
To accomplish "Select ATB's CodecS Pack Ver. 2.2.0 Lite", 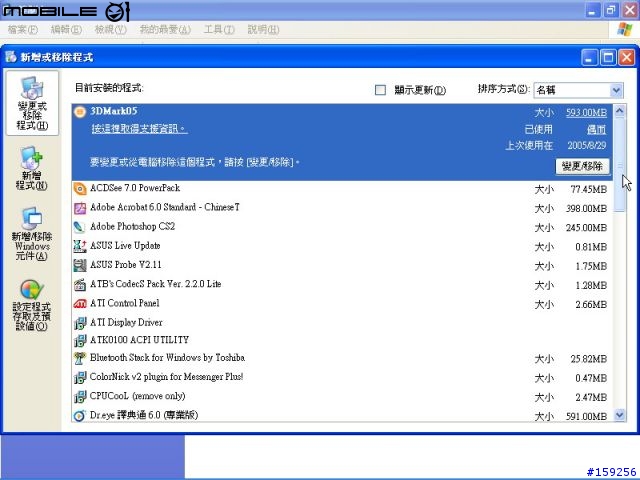I will (x=342, y=284).
